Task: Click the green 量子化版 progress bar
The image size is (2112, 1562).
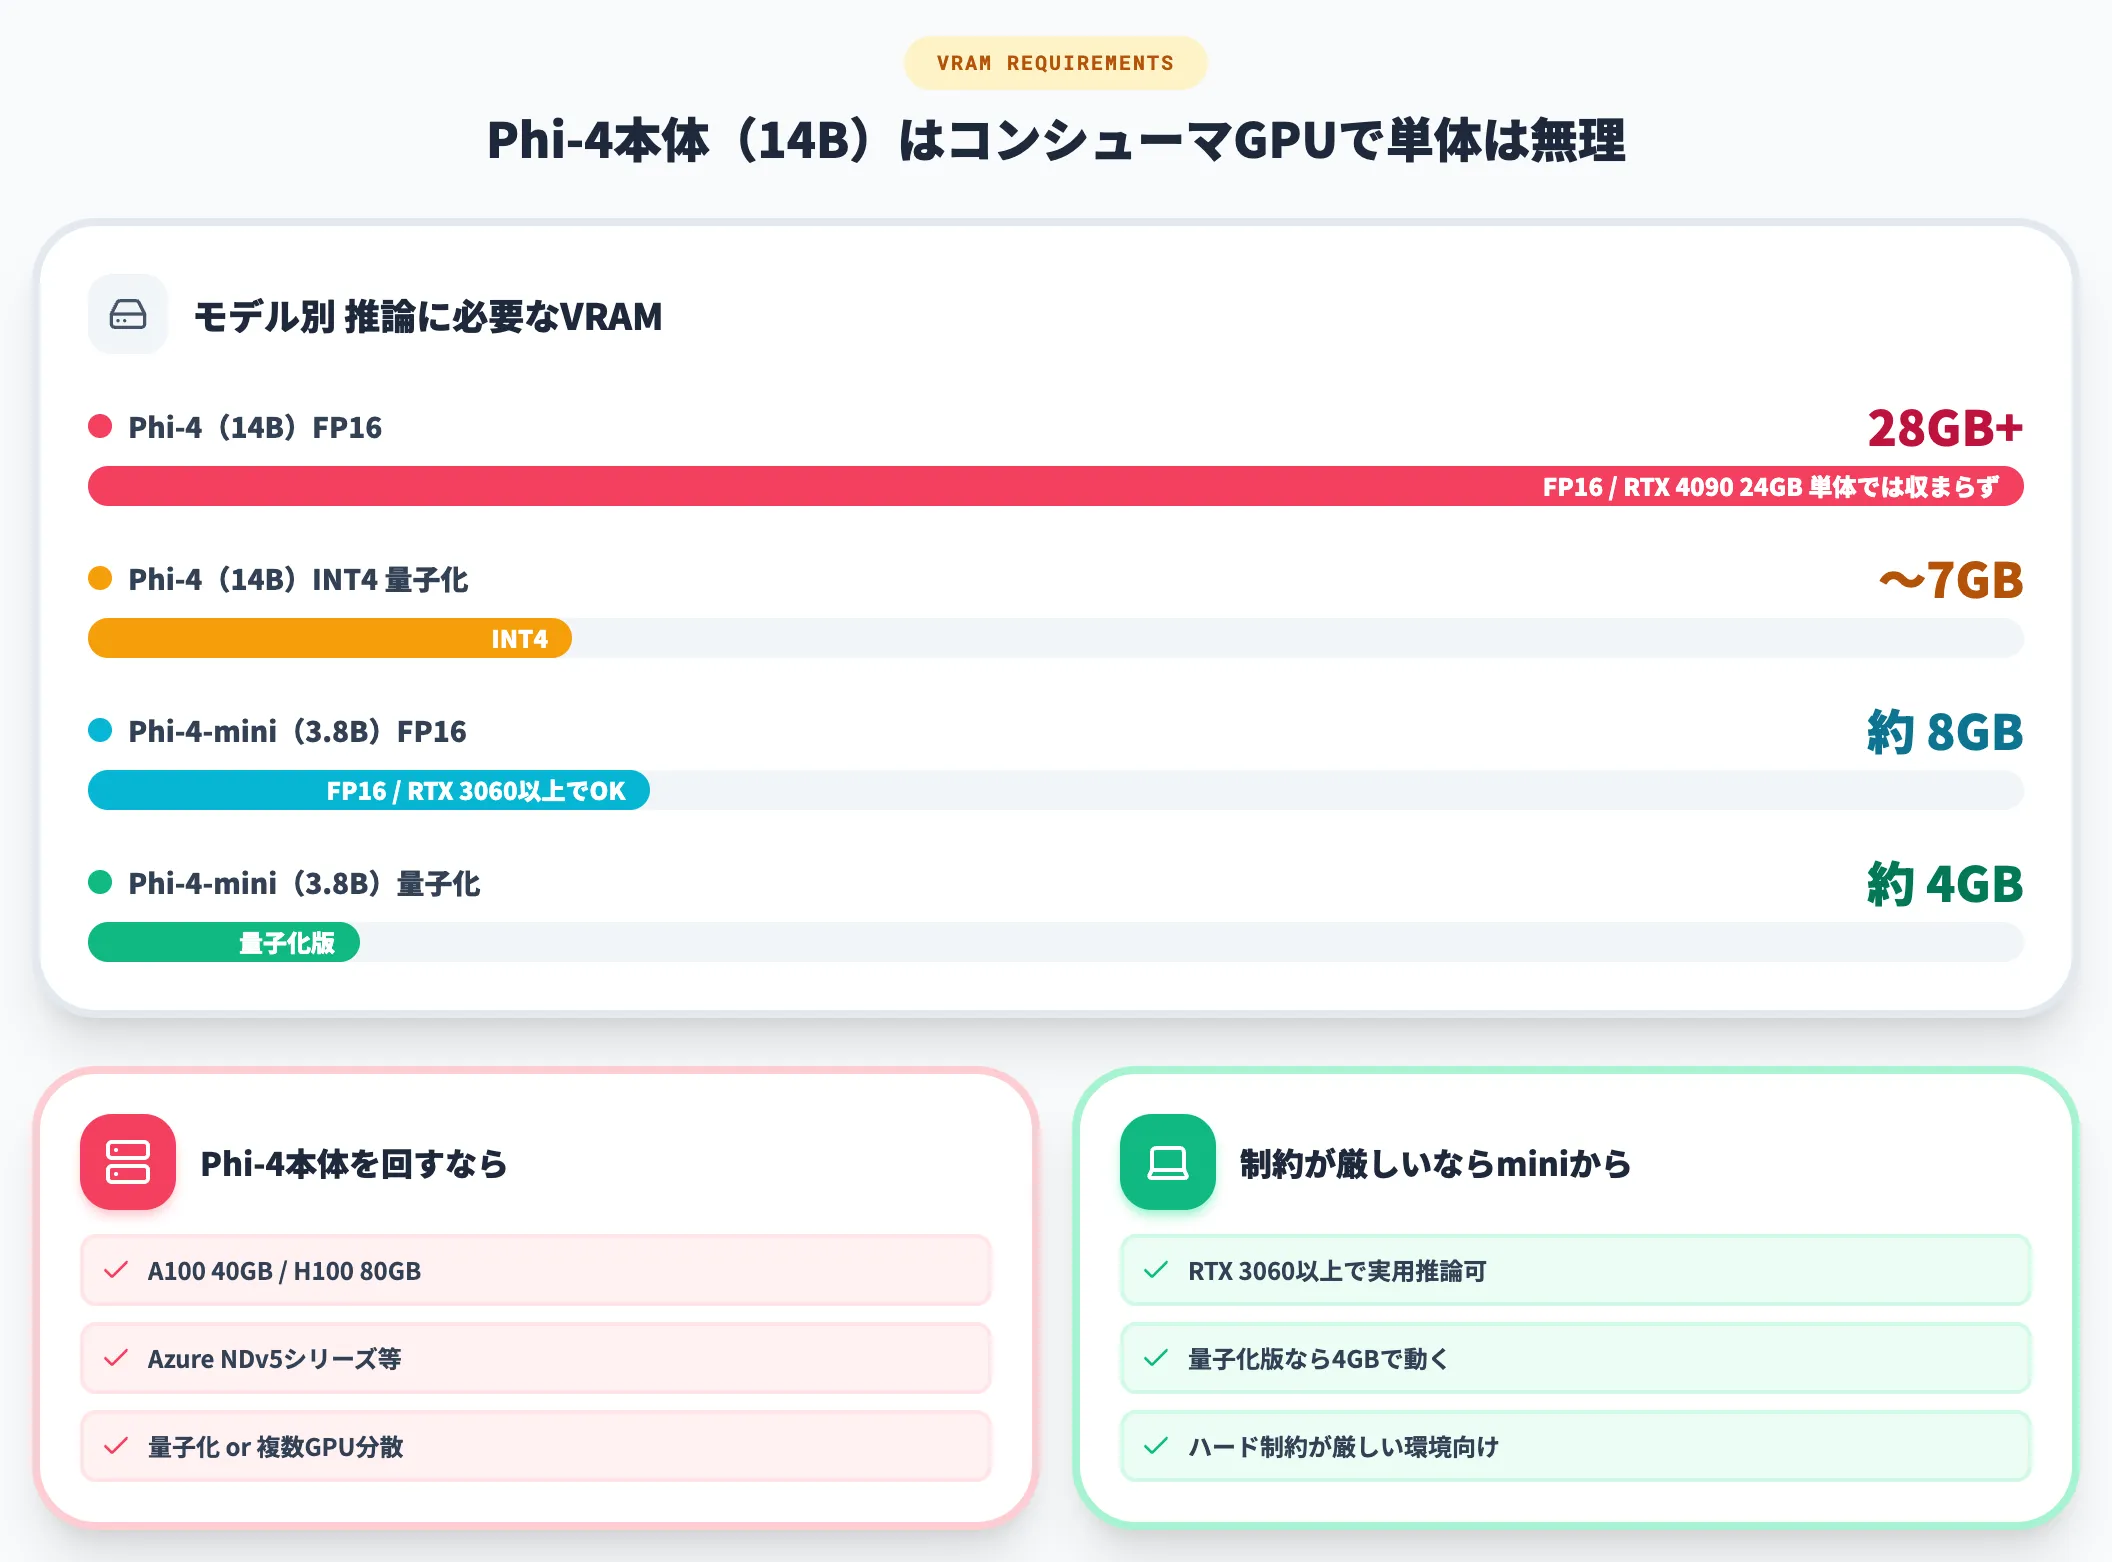Action: pos(224,942)
